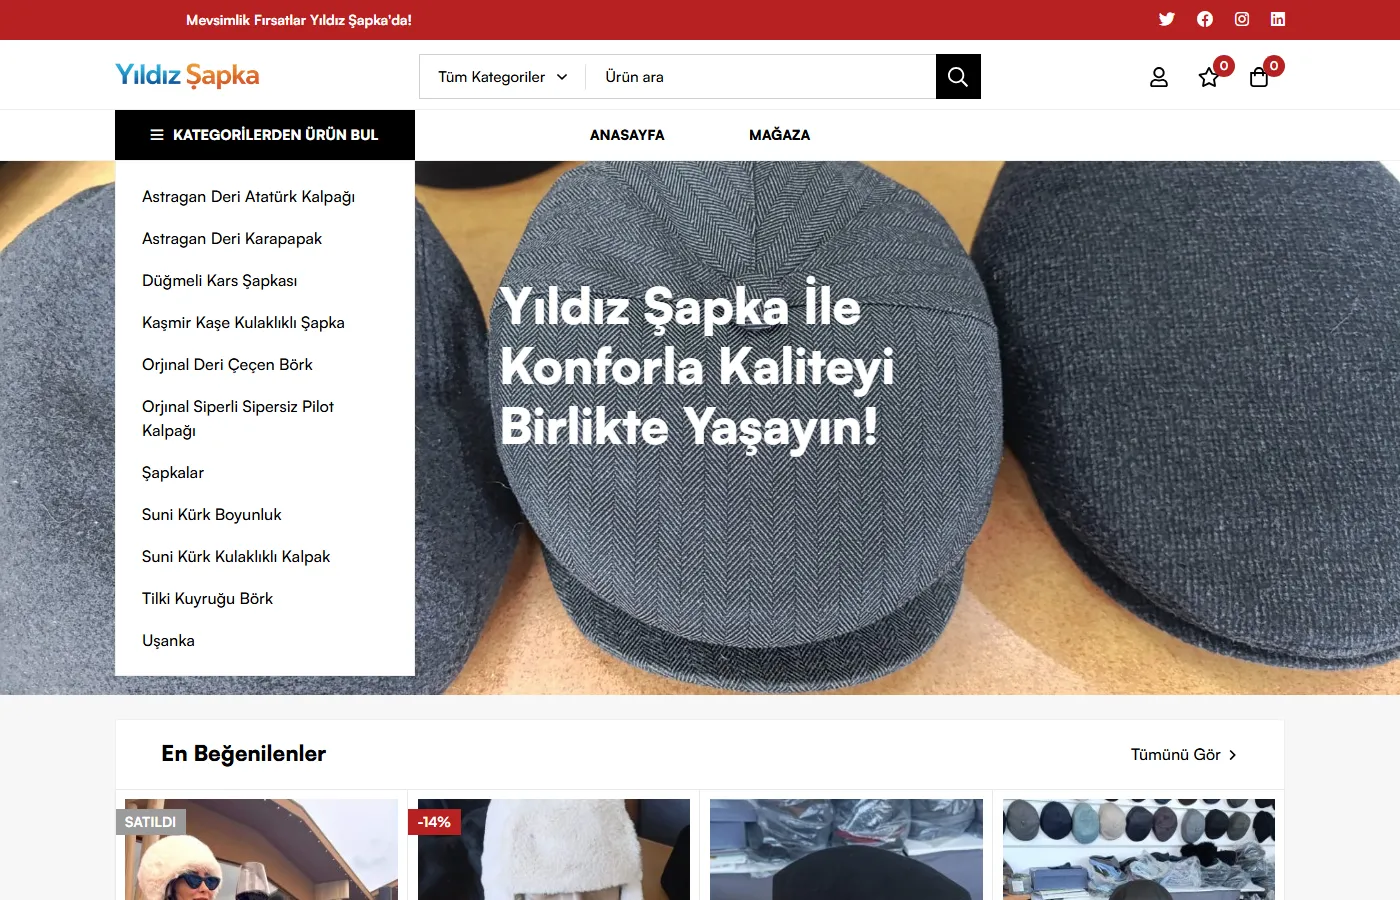Image resolution: width=1400 pixels, height=900 pixels.
Task: Open the wishlist star icon
Action: (1209, 77)
